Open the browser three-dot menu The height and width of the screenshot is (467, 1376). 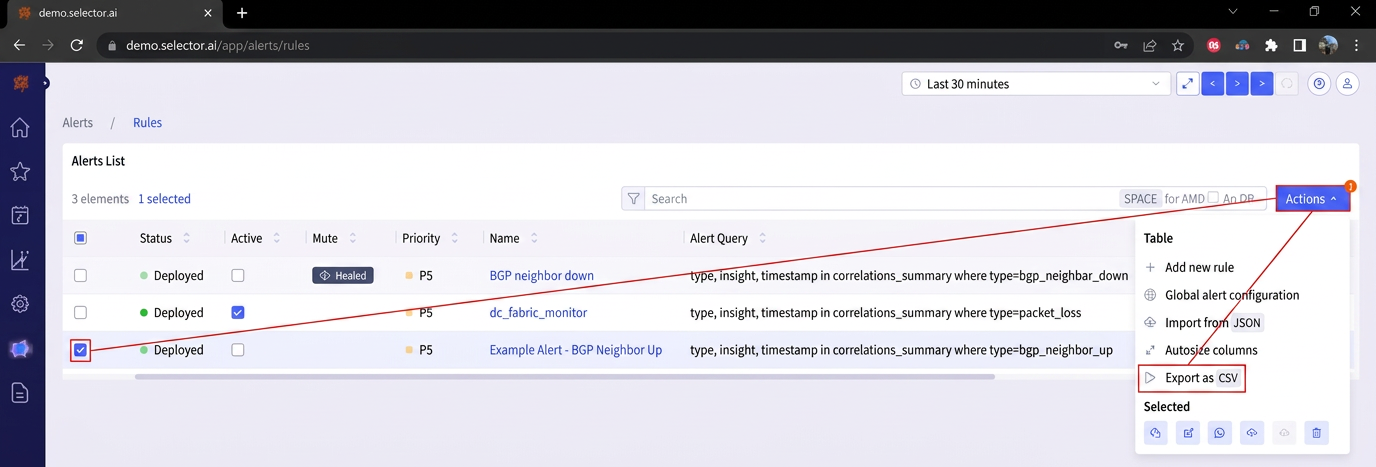point(1356,45)
